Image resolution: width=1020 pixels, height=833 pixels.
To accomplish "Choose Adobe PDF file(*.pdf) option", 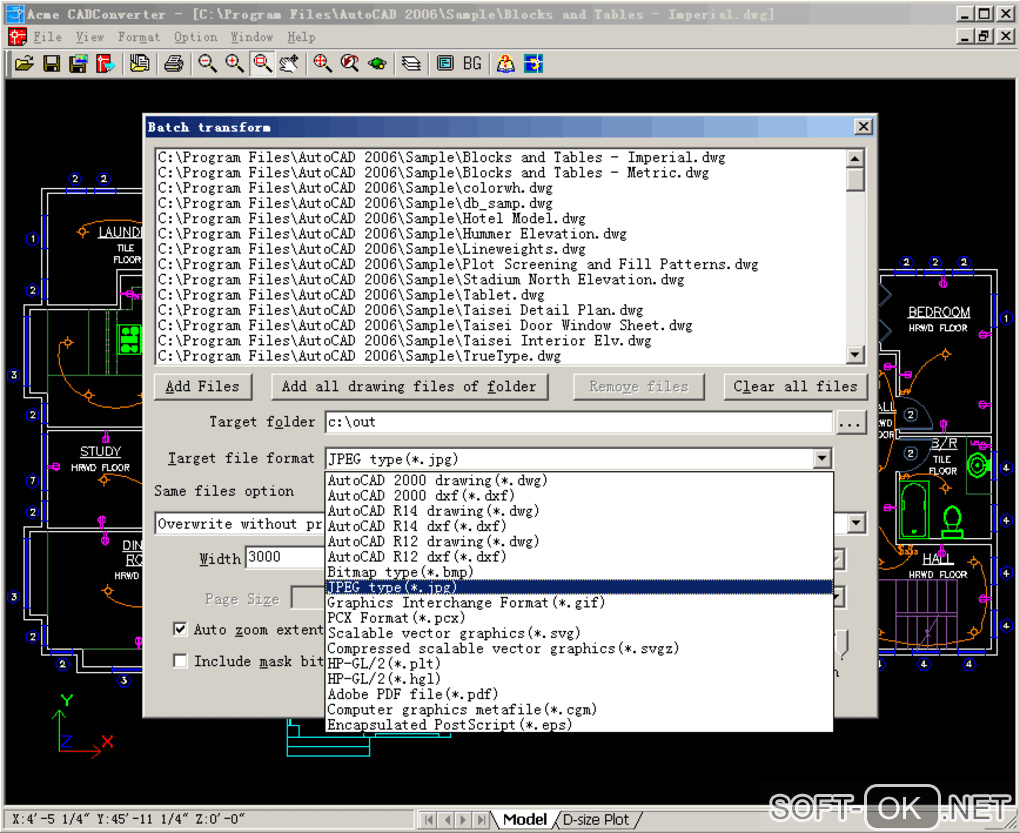I will pos(579,694).
